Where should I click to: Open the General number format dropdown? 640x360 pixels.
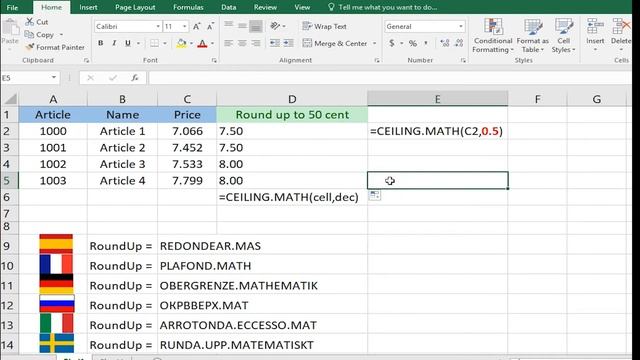coord(461,27)
